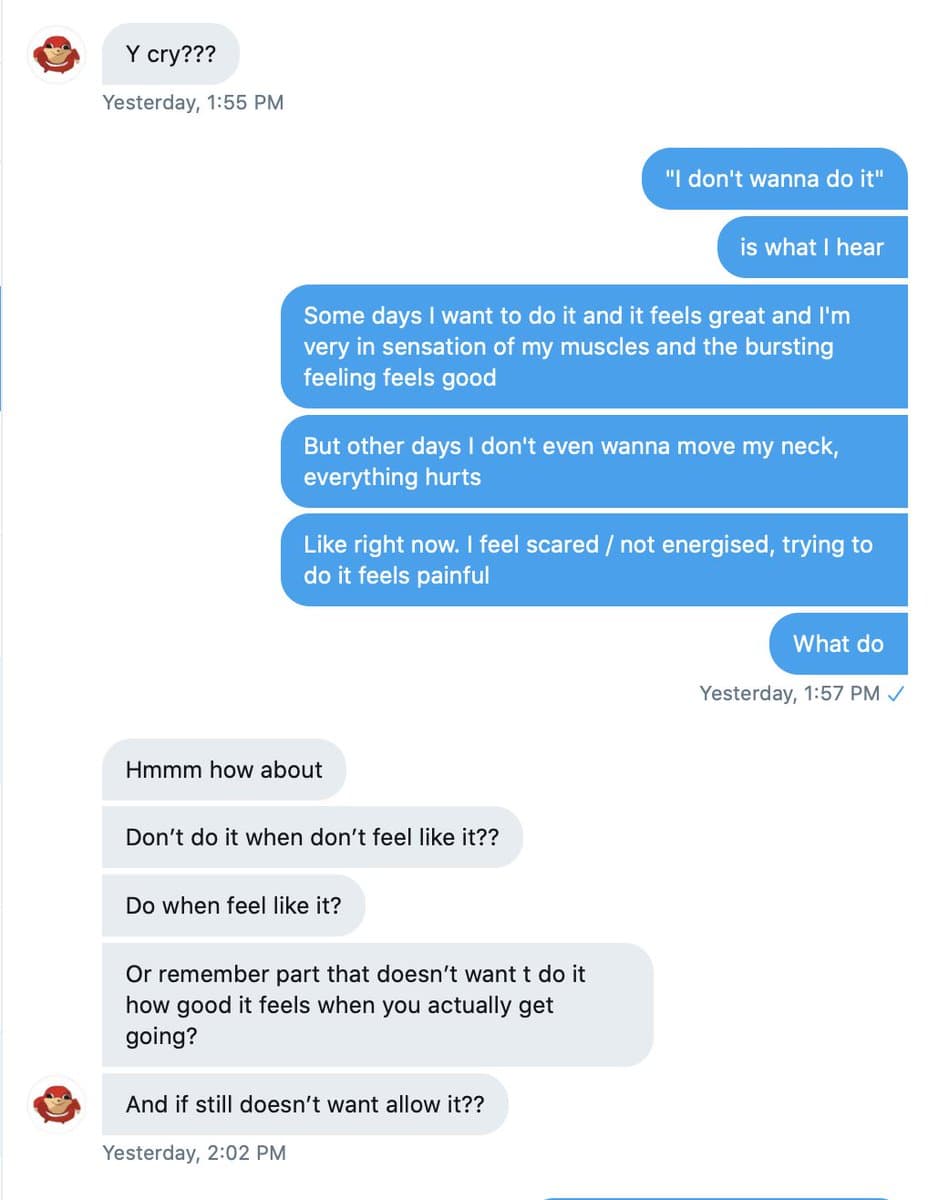928x1200 pixels.
Task: Click the message starting "Some days I want"
Action: coord(593,346)
